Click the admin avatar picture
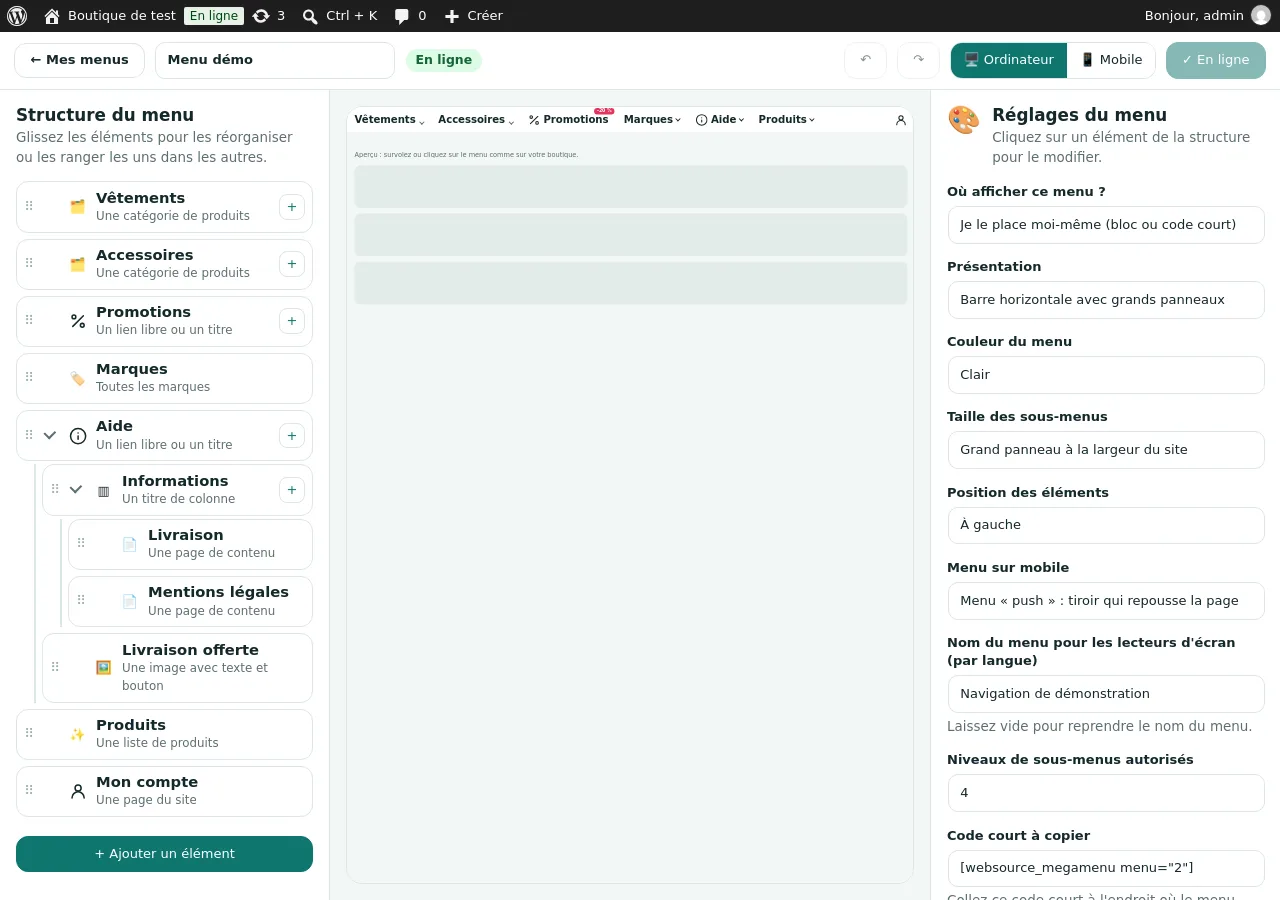1280x900 pixels. point(1261,16)
